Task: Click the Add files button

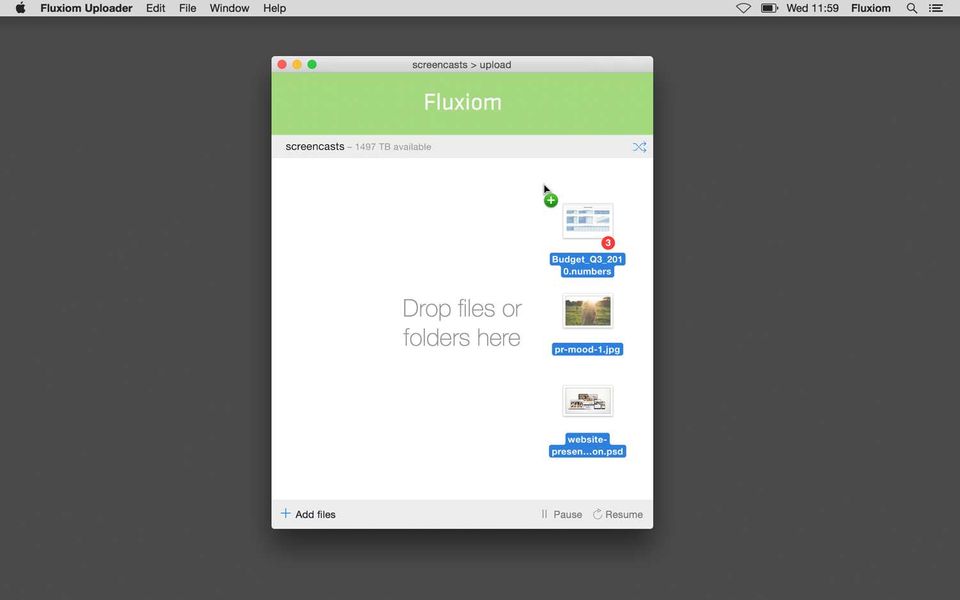Action: point(308,514)
